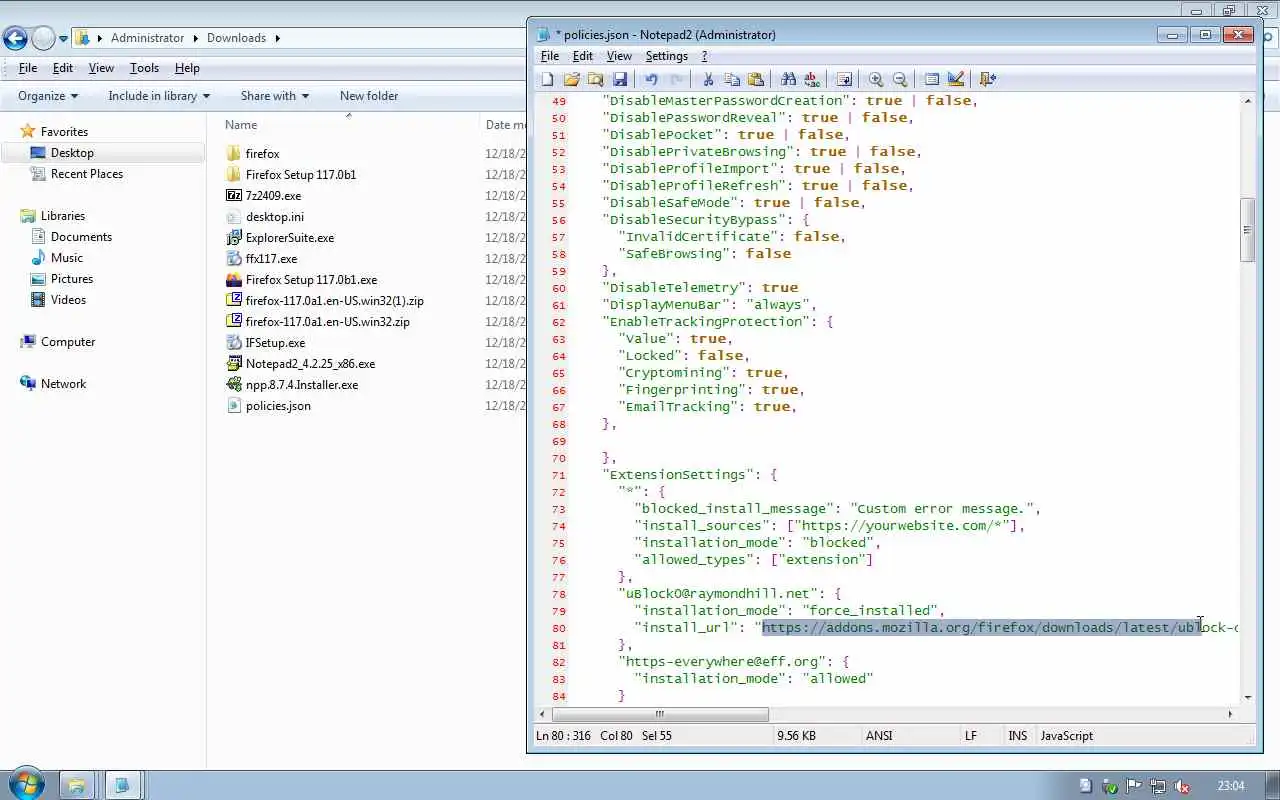Save policies.json with the floppy icon
Image resolution: width=1280 pixels, height=800 pixels.
(x=620, y=79)
